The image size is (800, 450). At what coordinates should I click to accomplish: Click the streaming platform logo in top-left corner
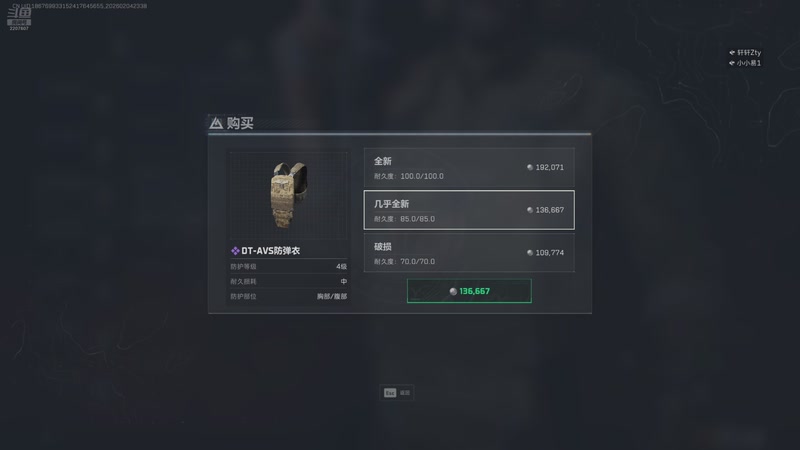19,18
